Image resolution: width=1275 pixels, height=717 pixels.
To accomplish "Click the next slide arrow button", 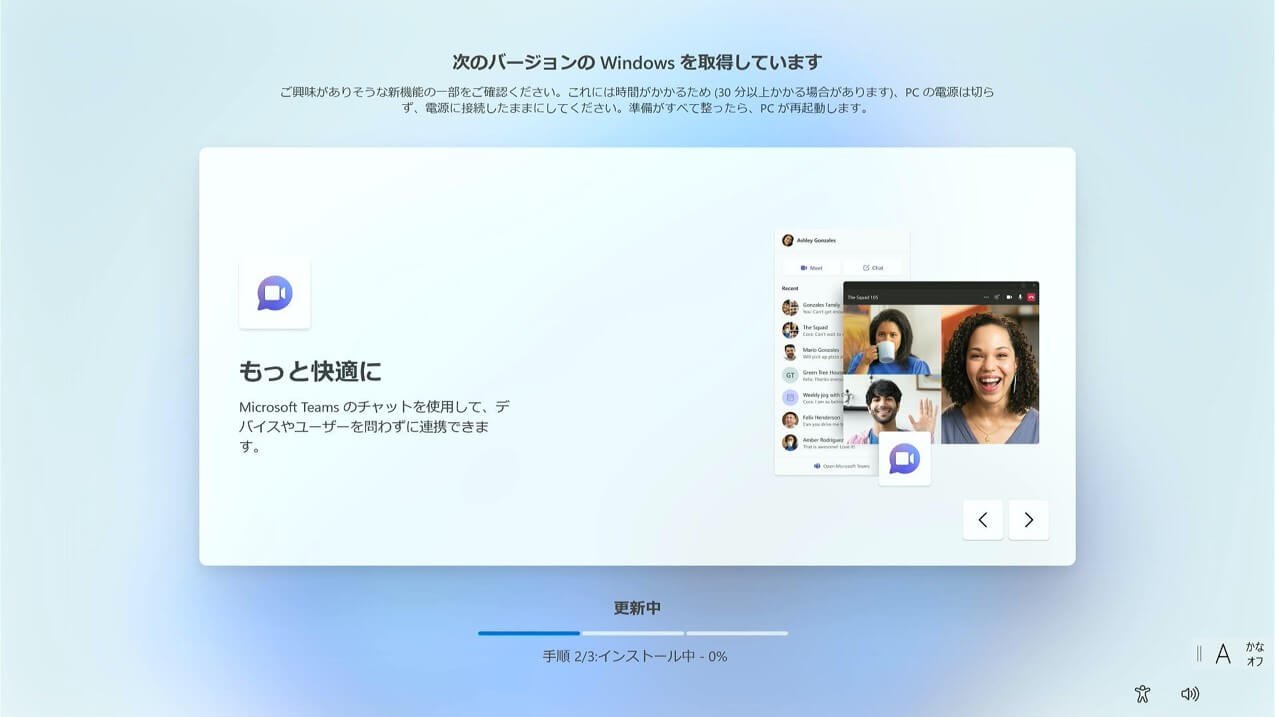I will click(1028, 520).
